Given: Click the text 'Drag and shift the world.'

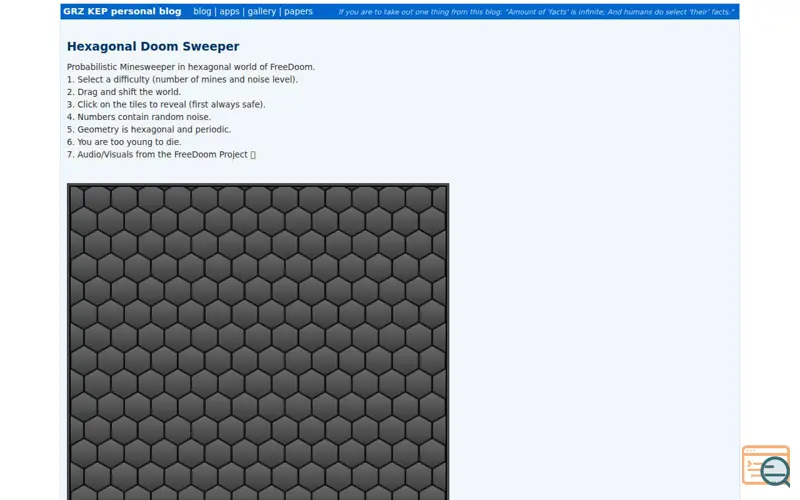Looking at the screenshot, I should (x=129, y=92).
